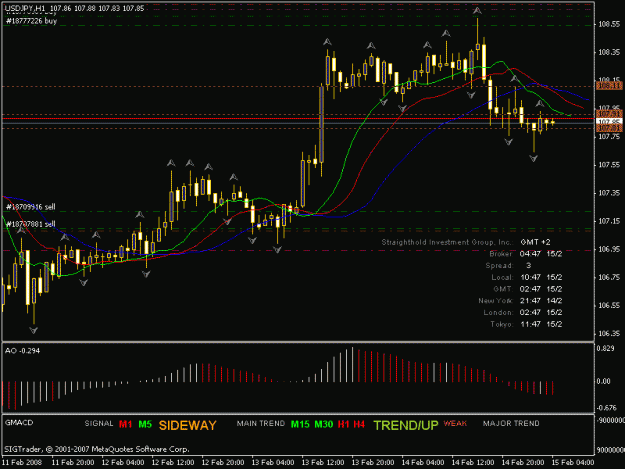Click the 106.75 price scale label

(x=609, y=277)
